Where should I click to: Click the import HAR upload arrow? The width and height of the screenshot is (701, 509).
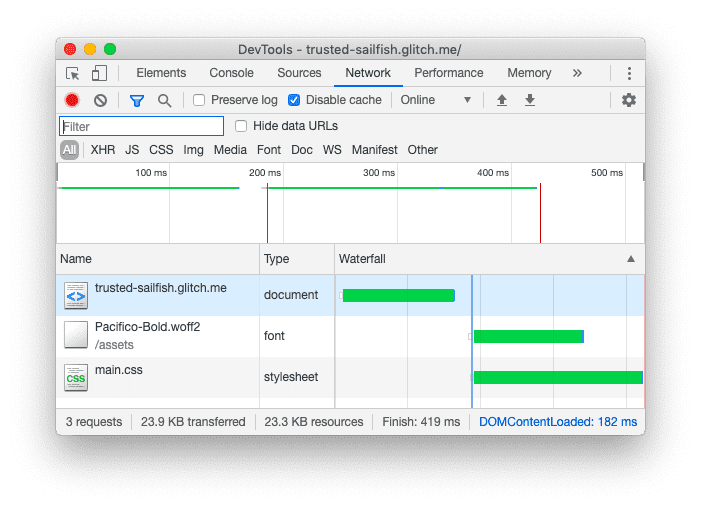pos(502,100)
